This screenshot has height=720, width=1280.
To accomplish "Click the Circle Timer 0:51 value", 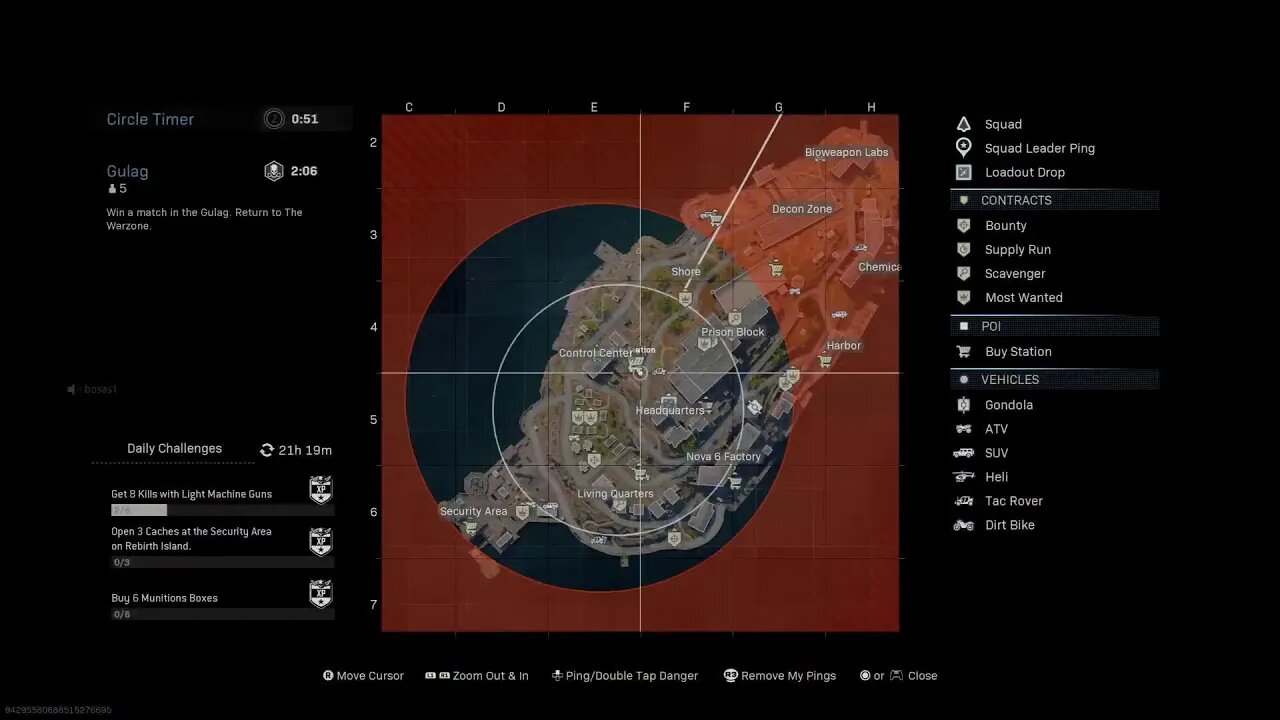I will click(x=305, y=119).
